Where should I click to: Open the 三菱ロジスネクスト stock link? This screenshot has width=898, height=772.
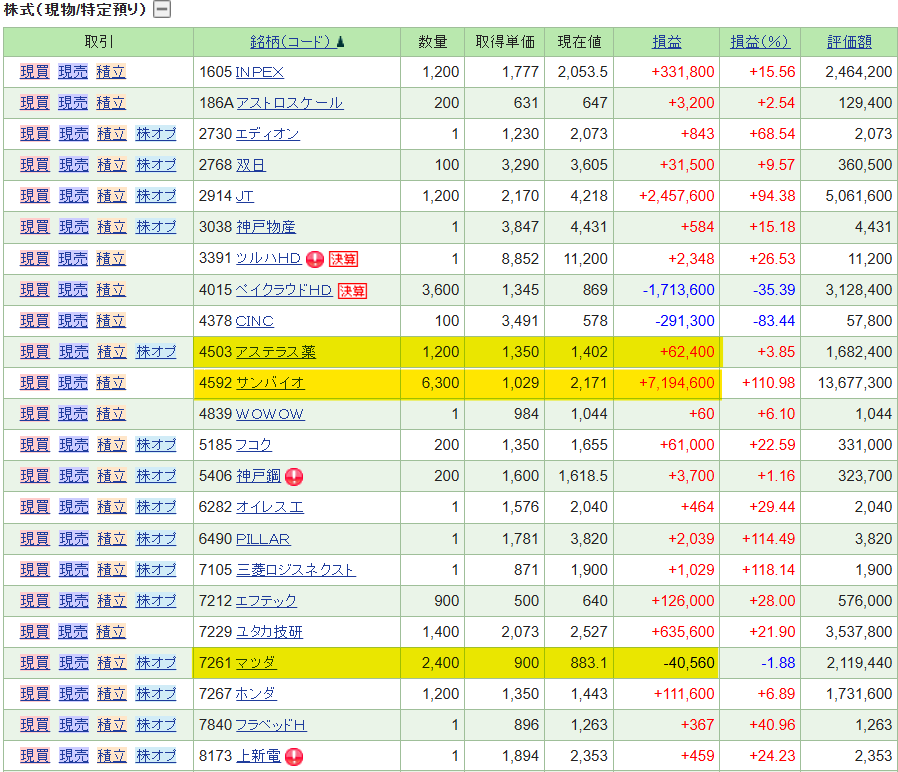pyautogui.click(x=296, y=570)
